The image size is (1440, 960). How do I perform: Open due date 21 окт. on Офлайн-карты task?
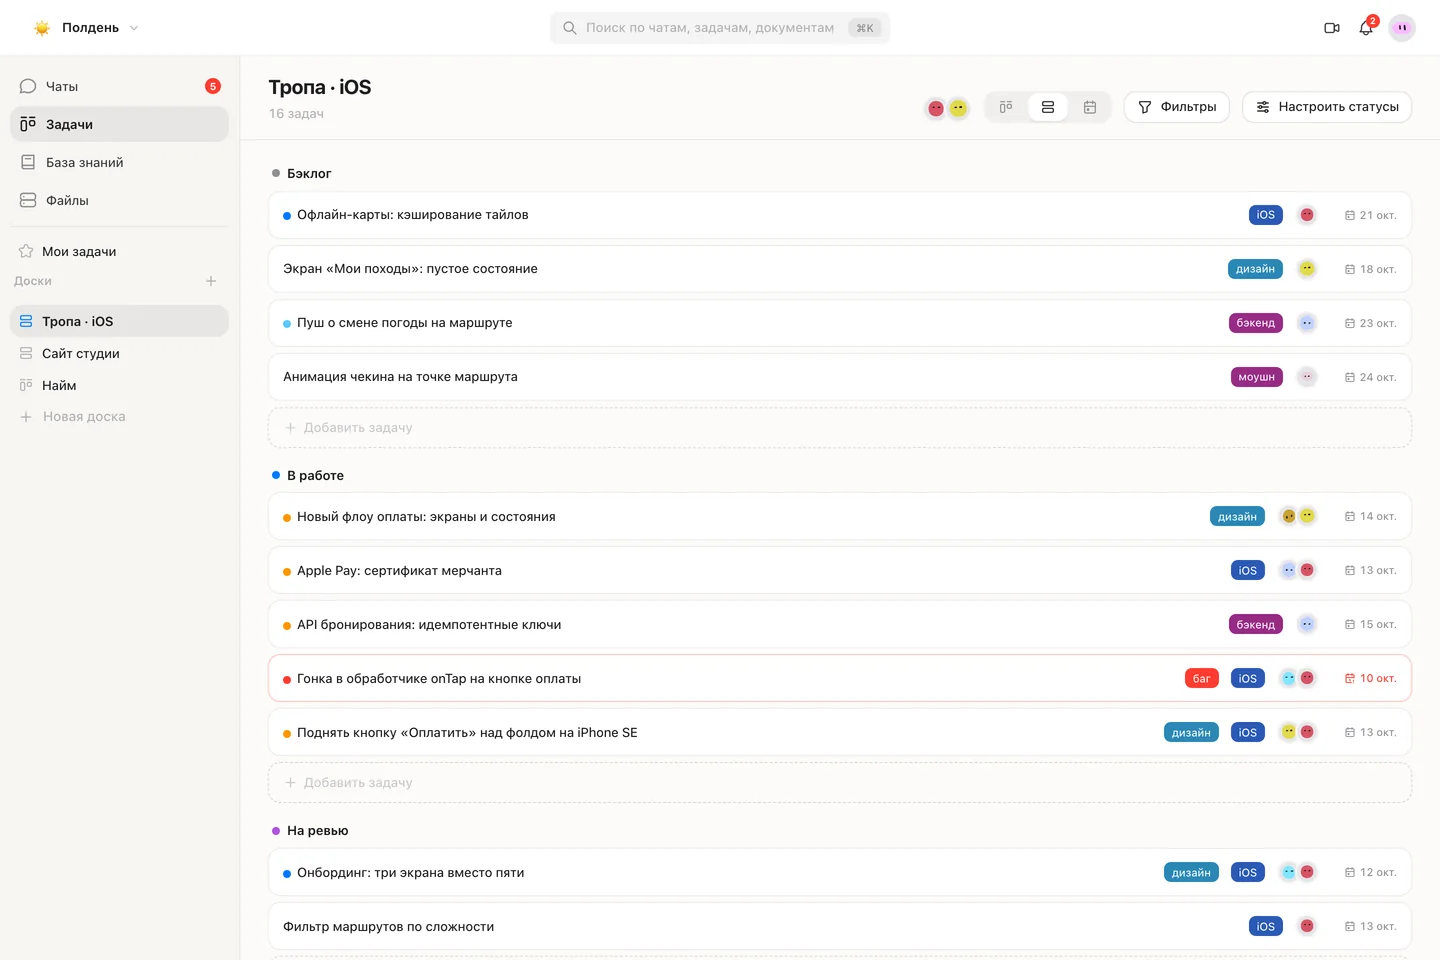click(x=1370, y=215)
